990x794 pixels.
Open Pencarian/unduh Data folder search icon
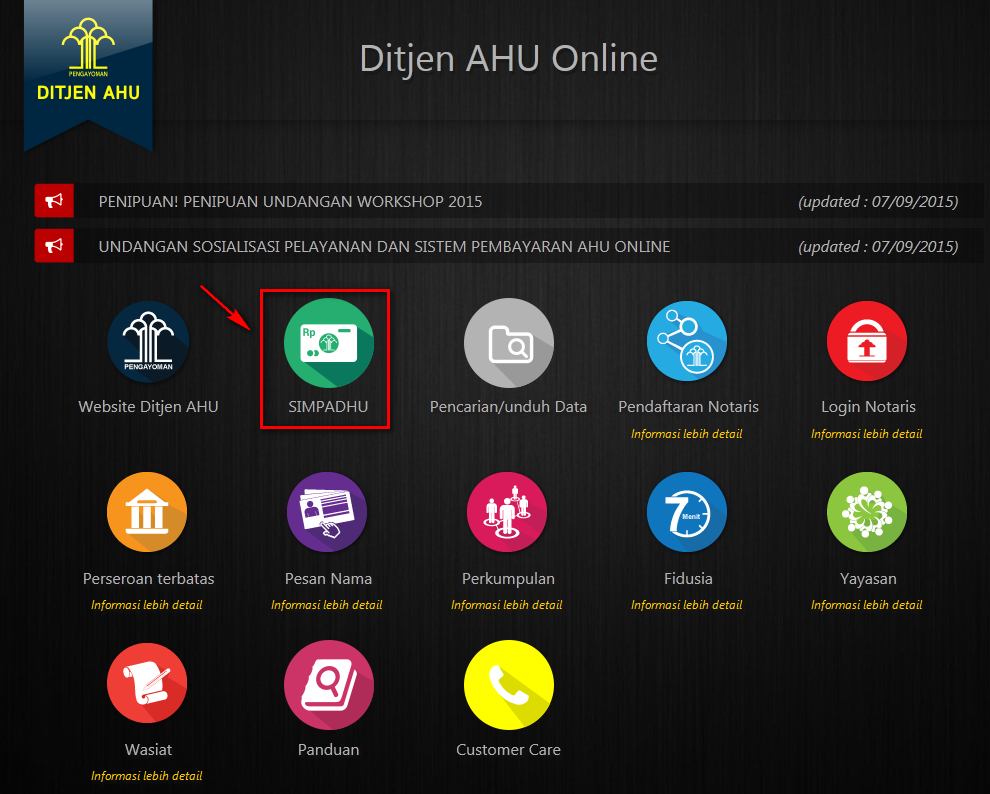coord(508,343)
